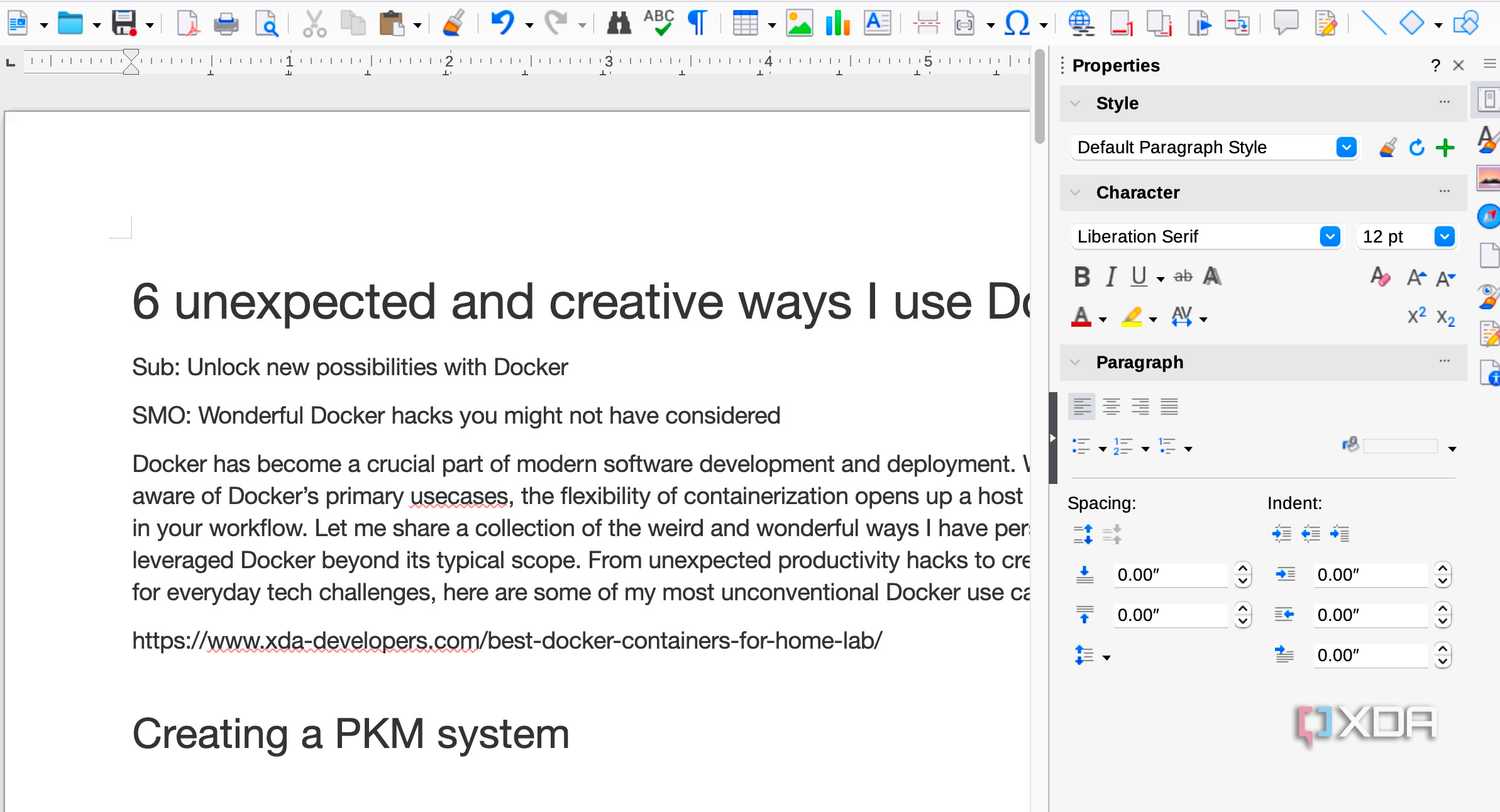Undo the last action
1500x812 pixels.
(x=502, y=22)
